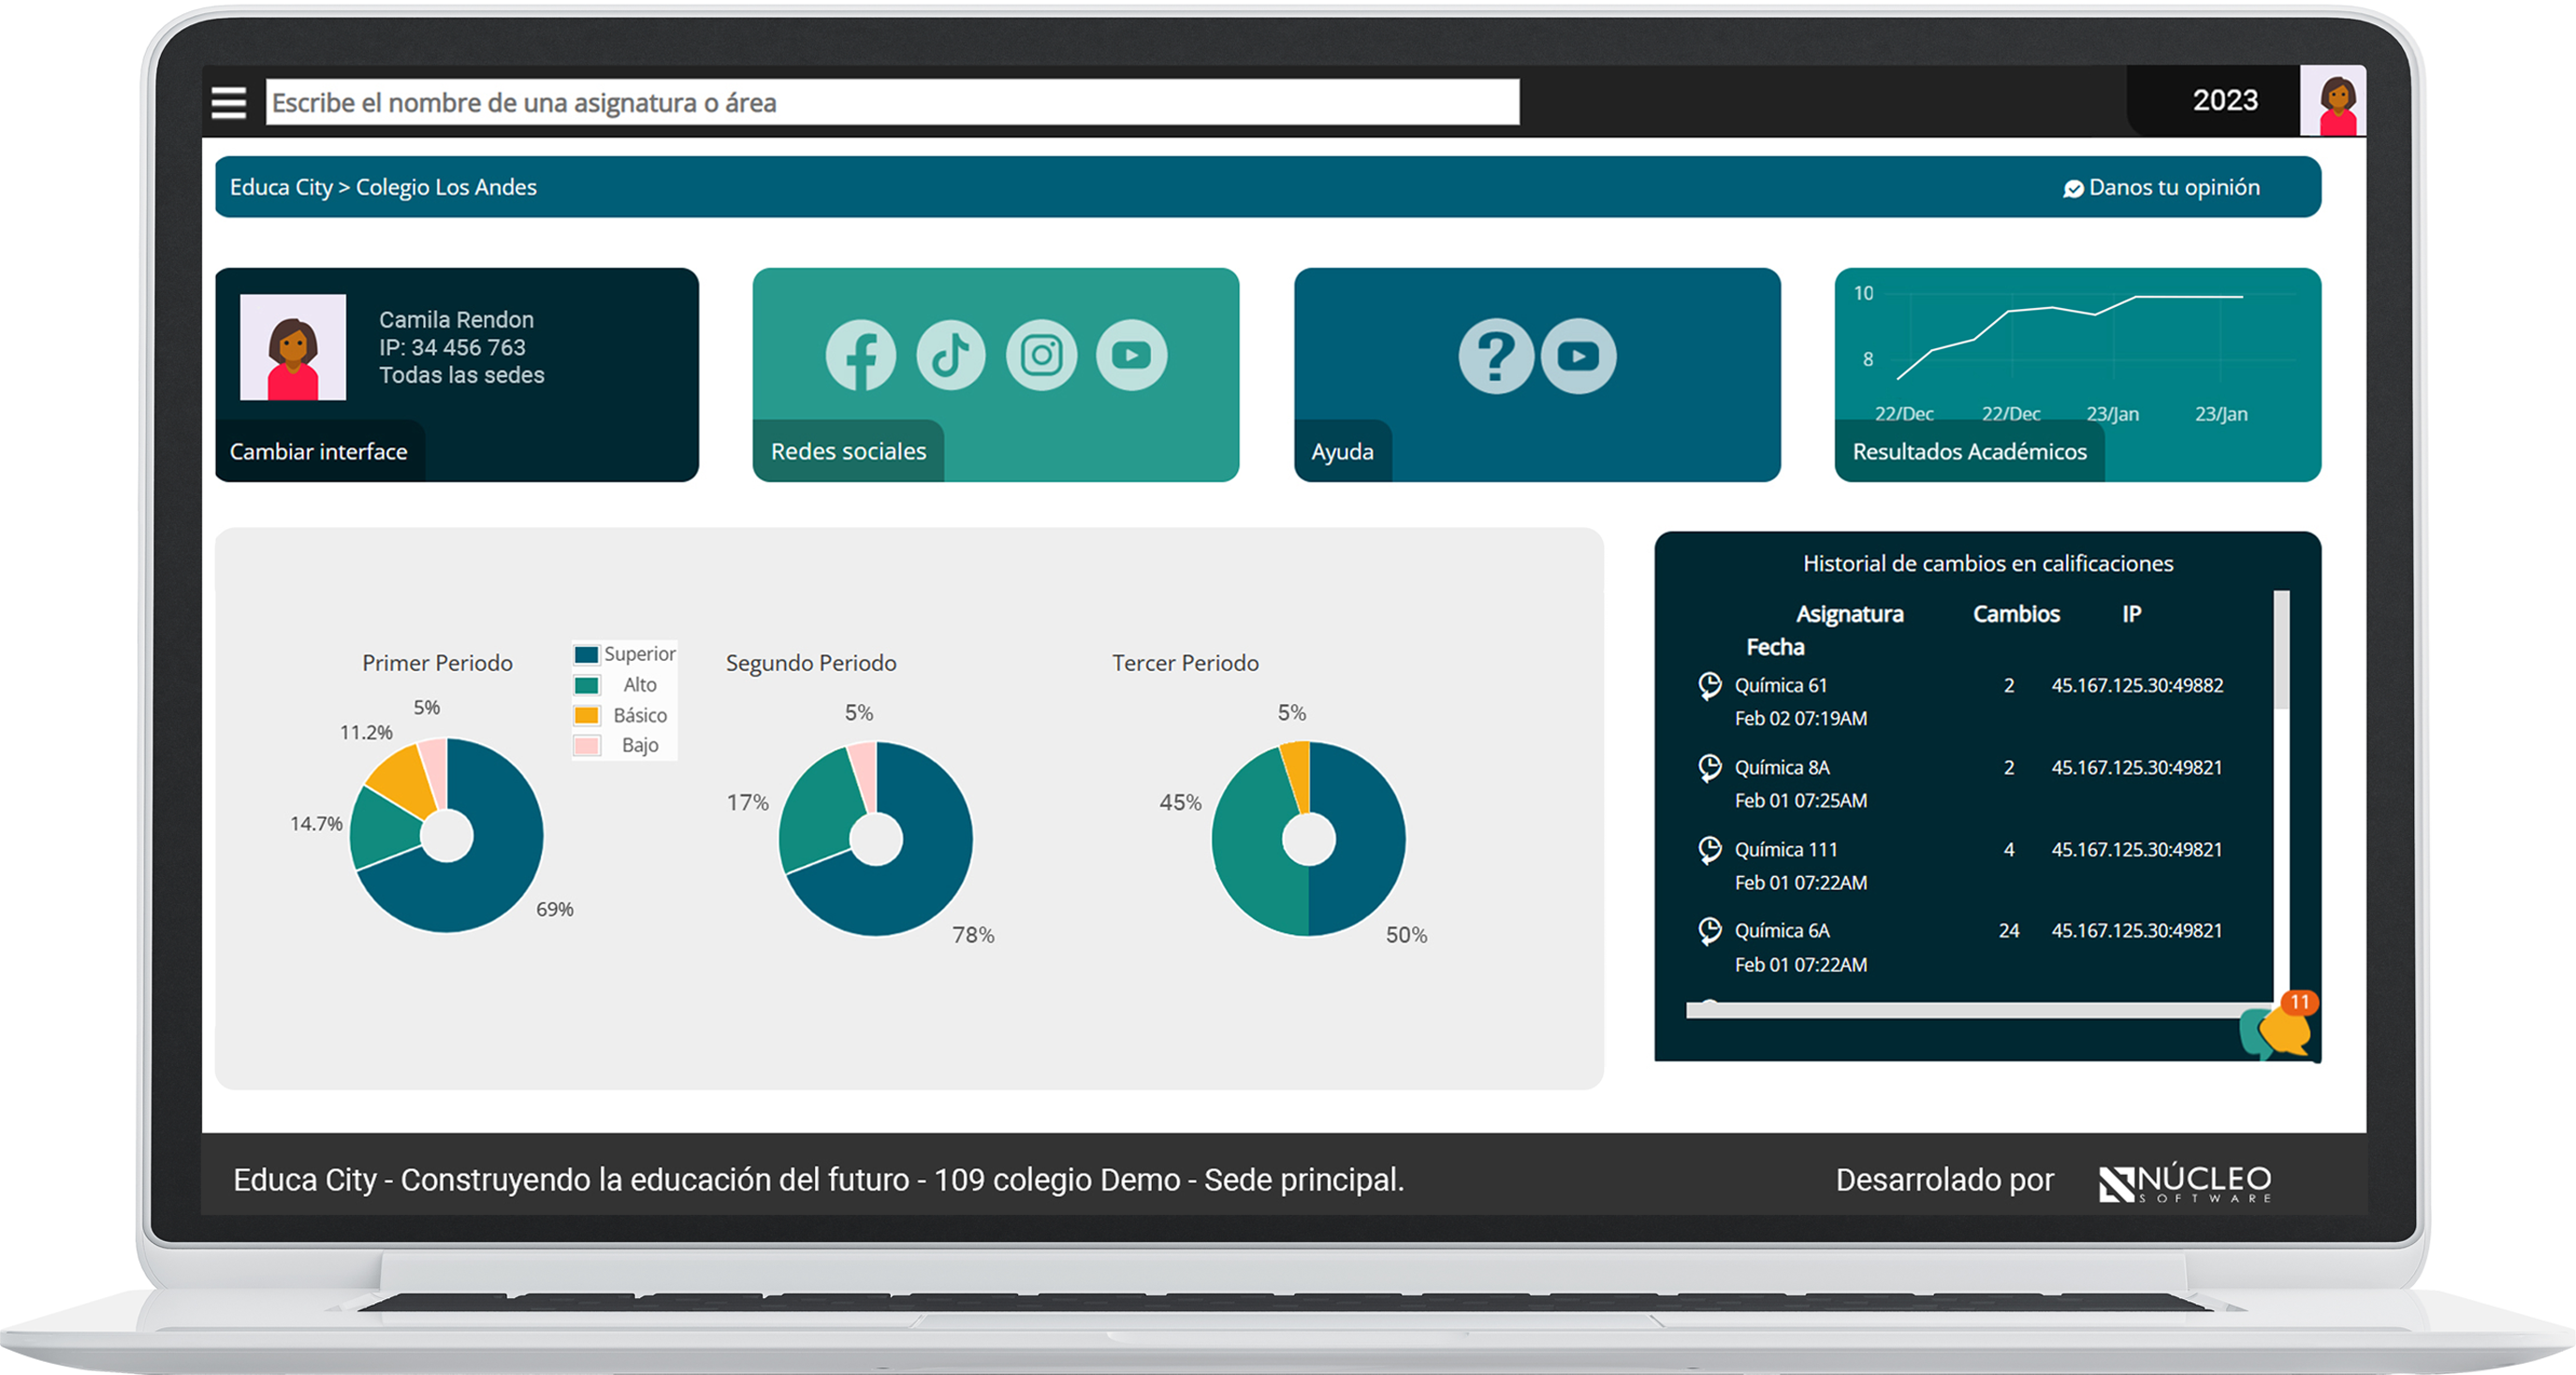Screen dimensions: 2576x1375
Task: Click the Cambios column header
Action: 2016,614
